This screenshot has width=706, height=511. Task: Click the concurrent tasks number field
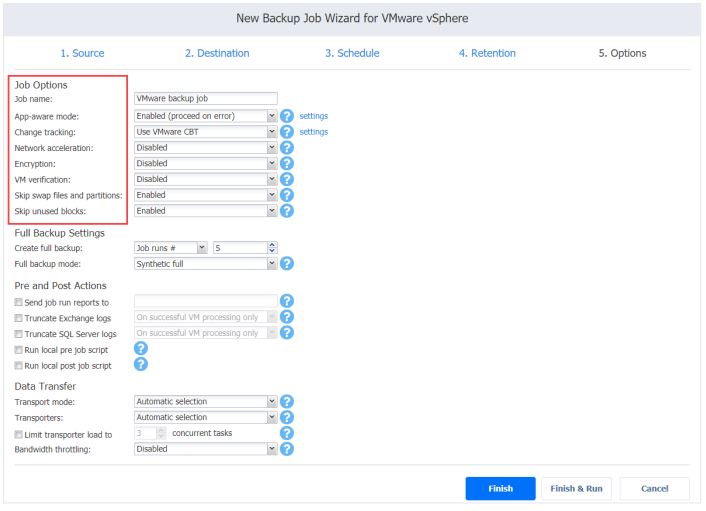click(x=150, y=433)
